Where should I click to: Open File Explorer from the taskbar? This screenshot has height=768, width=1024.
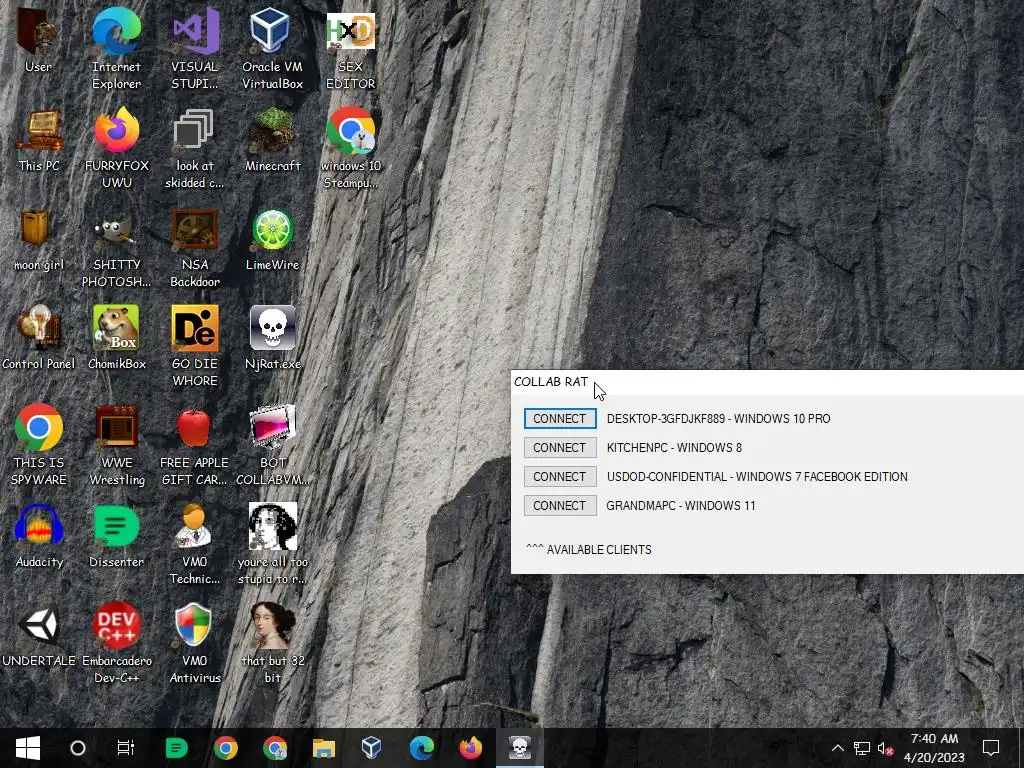(324, 748)
